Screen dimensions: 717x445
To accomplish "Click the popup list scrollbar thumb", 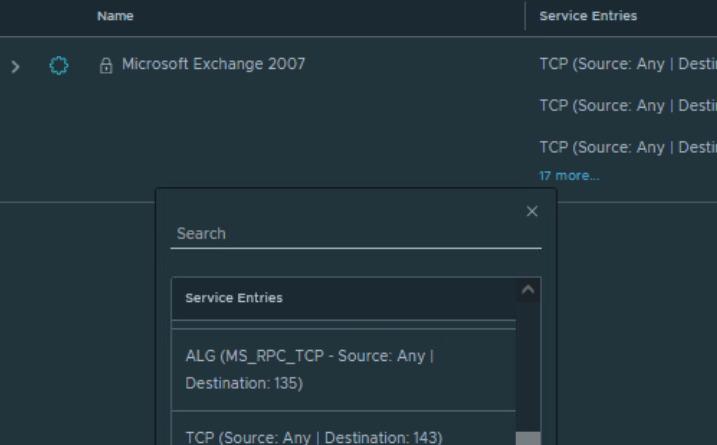I will point(528,438).
